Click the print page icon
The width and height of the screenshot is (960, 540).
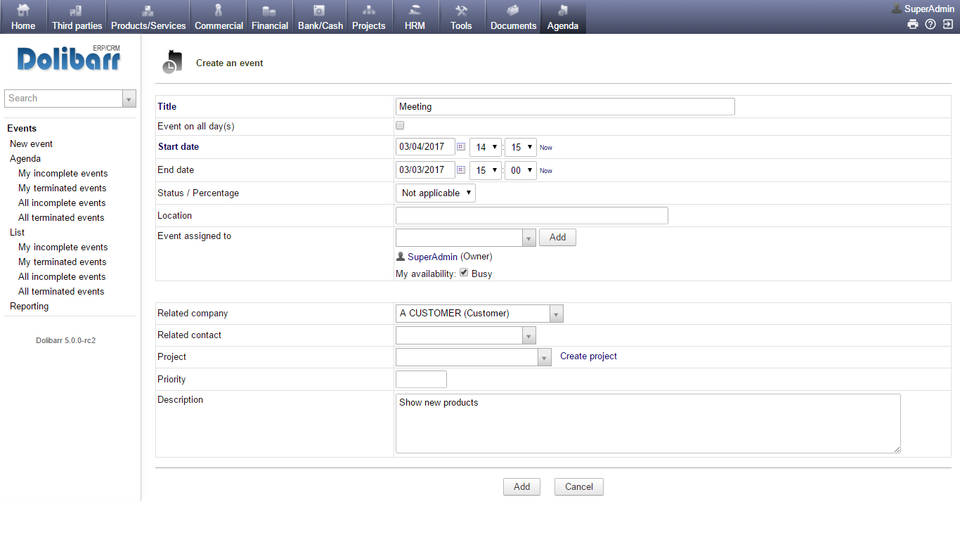(x=913, y=24)
